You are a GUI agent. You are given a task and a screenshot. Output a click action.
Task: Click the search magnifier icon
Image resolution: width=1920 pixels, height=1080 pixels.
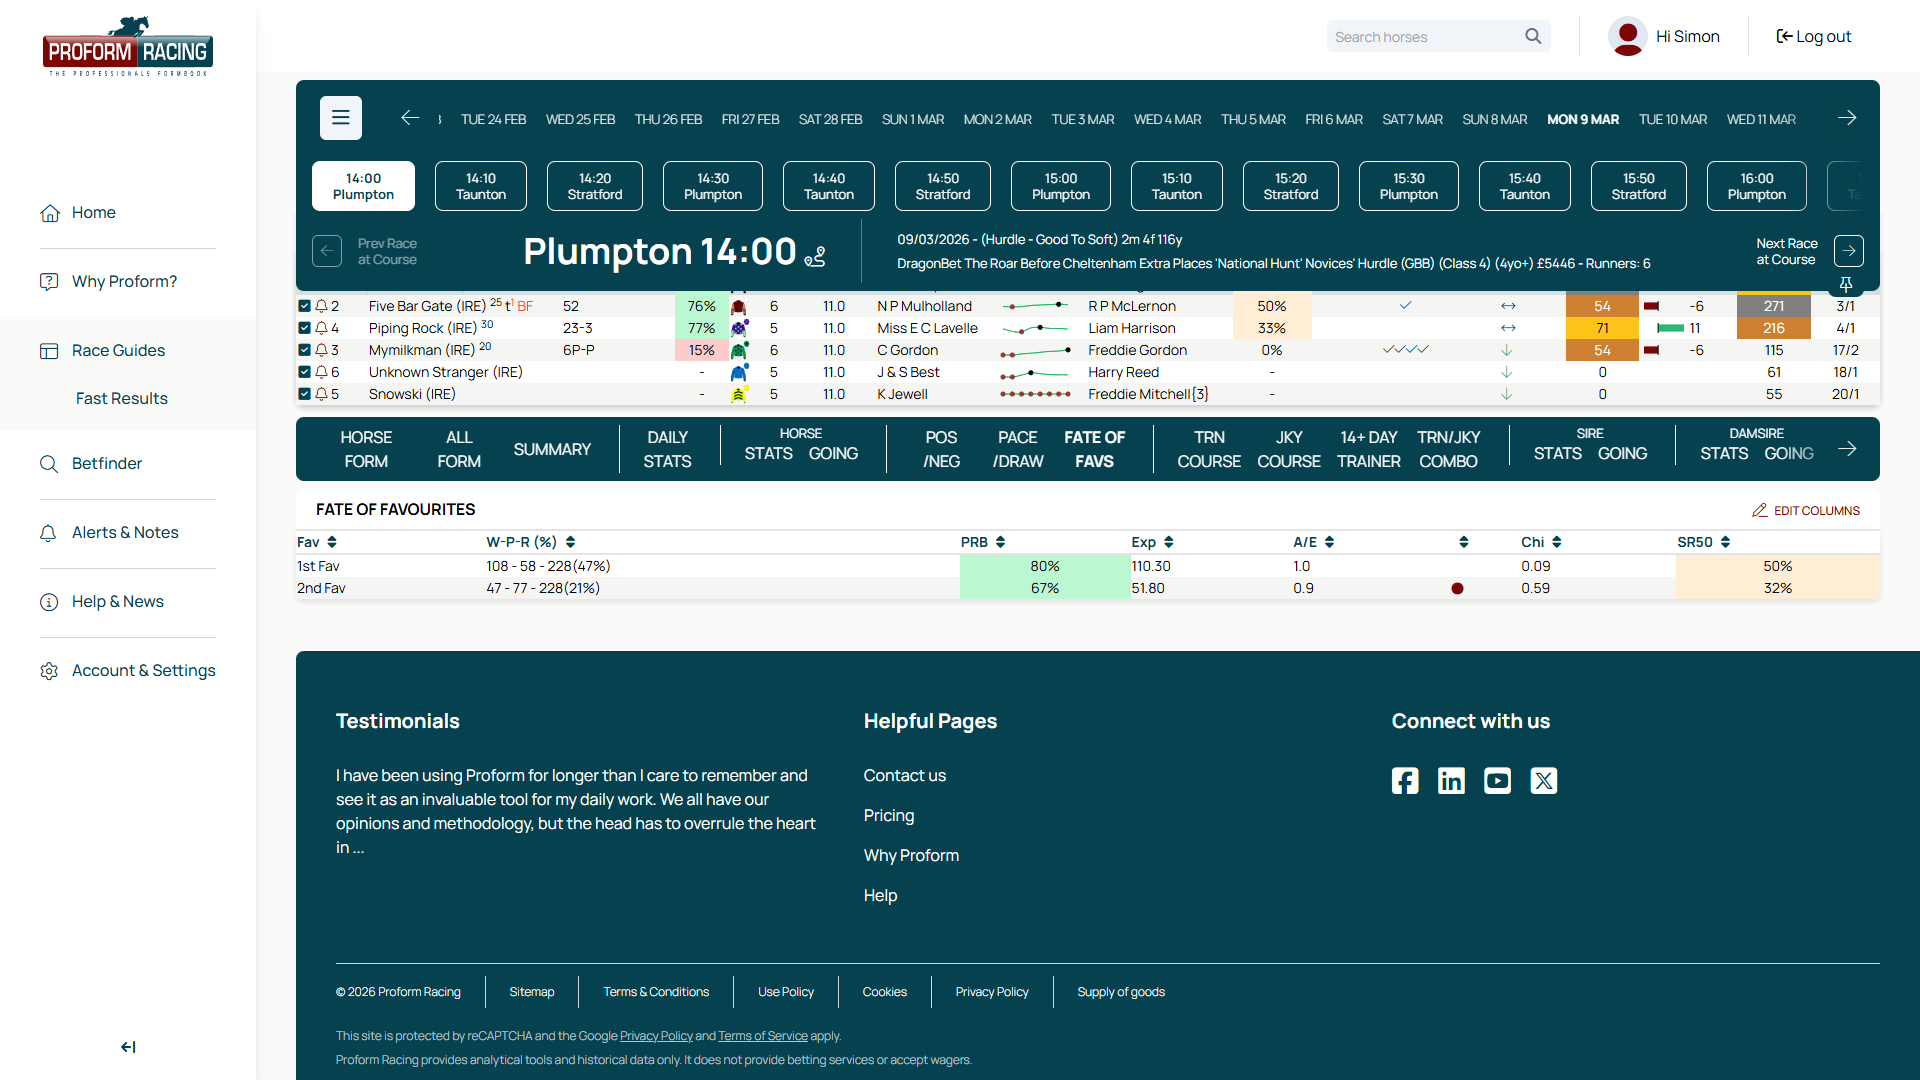point(1533,37)
